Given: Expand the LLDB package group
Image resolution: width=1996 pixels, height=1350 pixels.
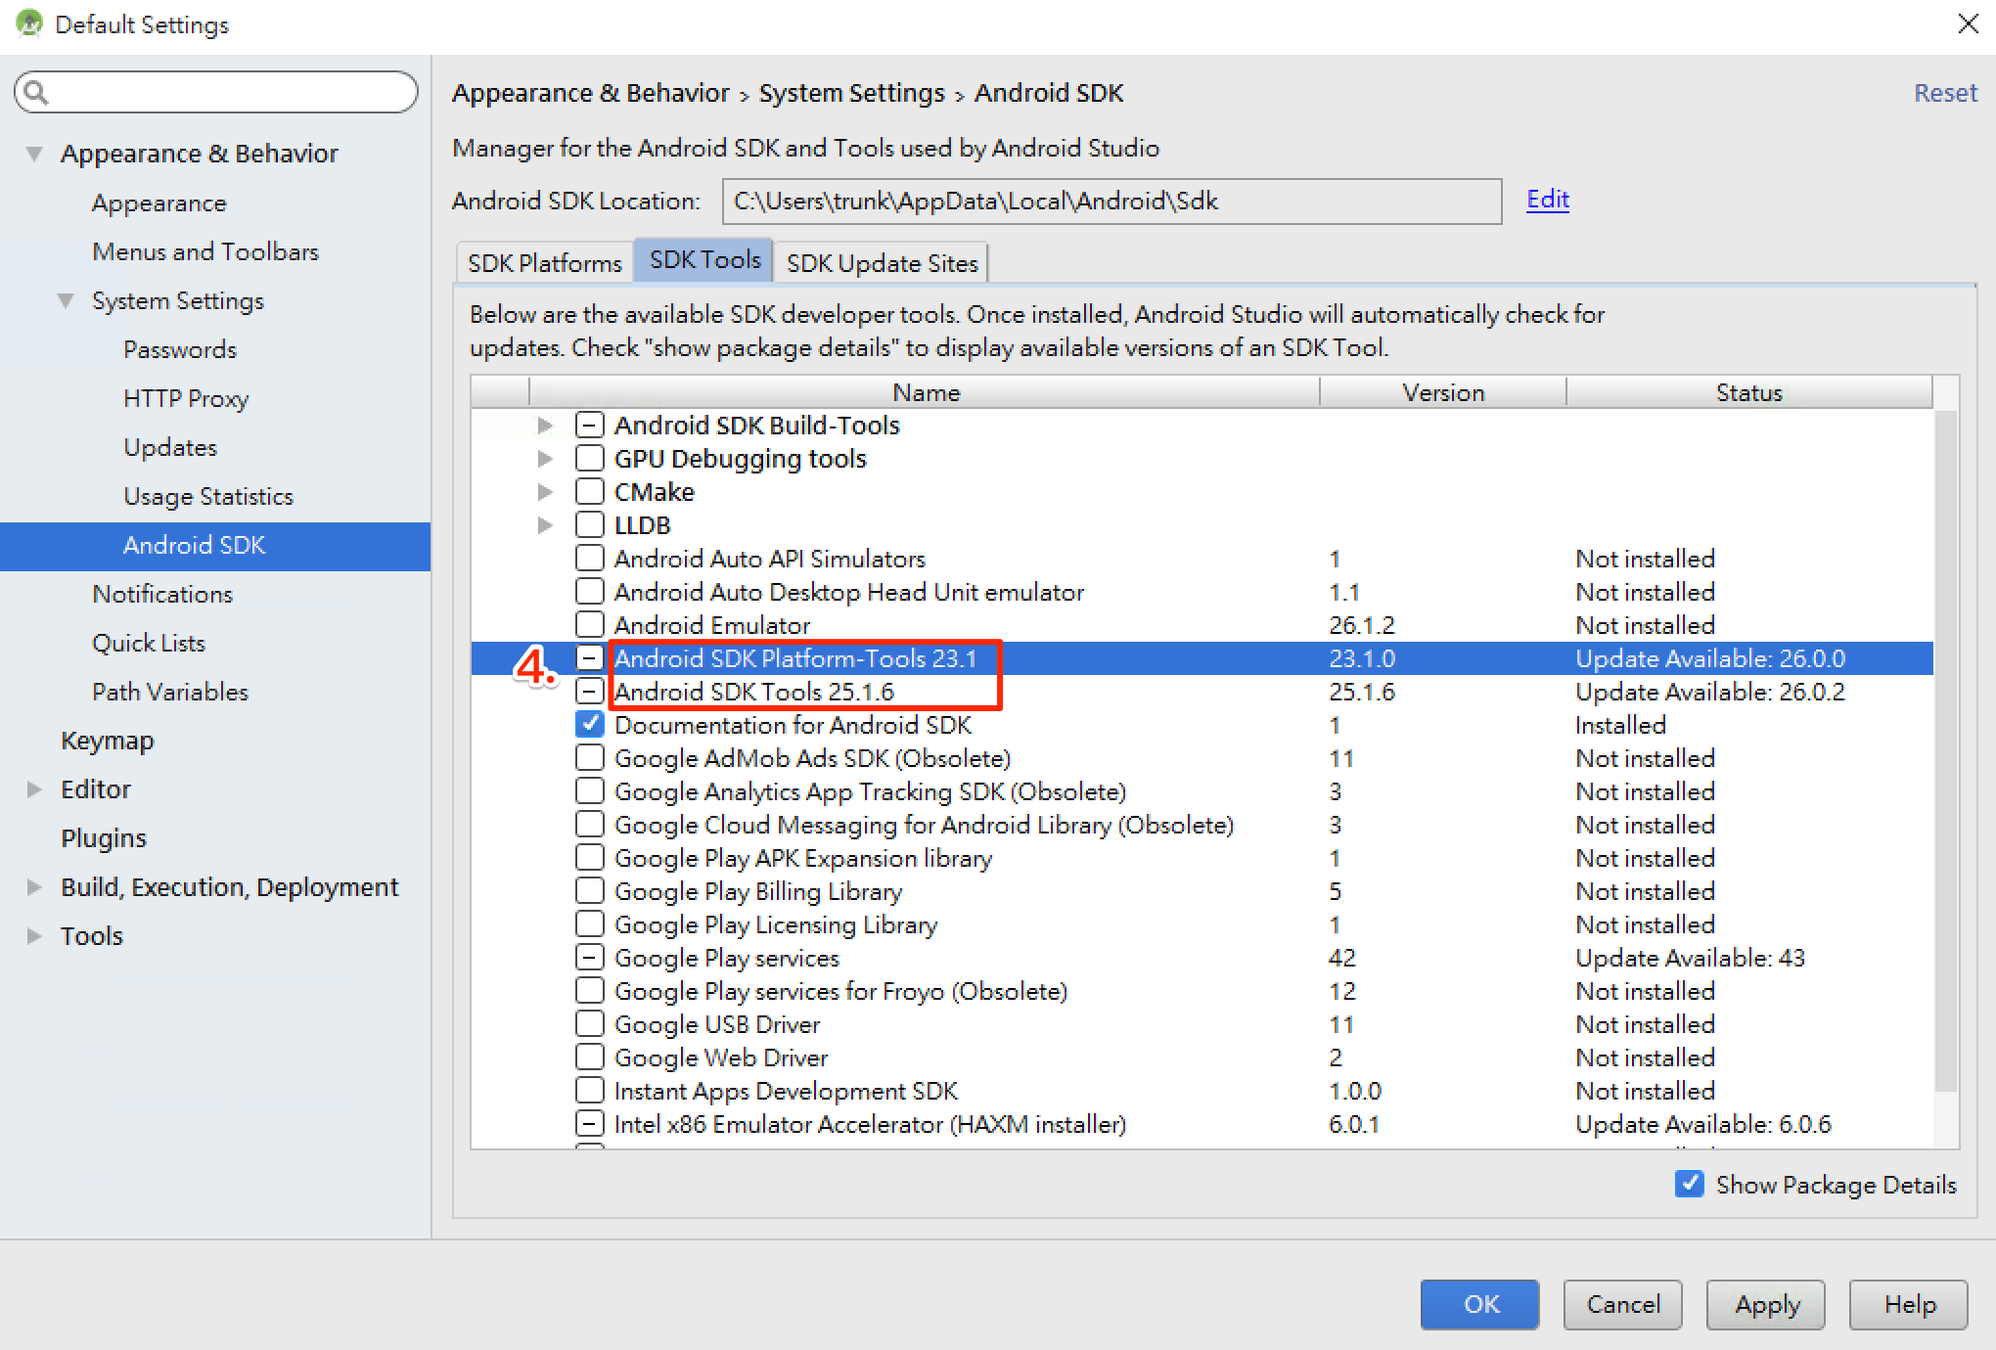Looking at the screenshot, I should pos(545,525).
